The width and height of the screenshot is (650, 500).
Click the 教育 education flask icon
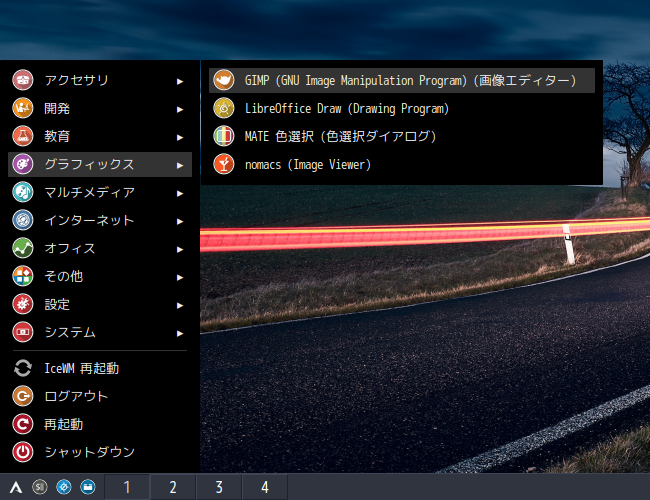click(x=23, y=136)
